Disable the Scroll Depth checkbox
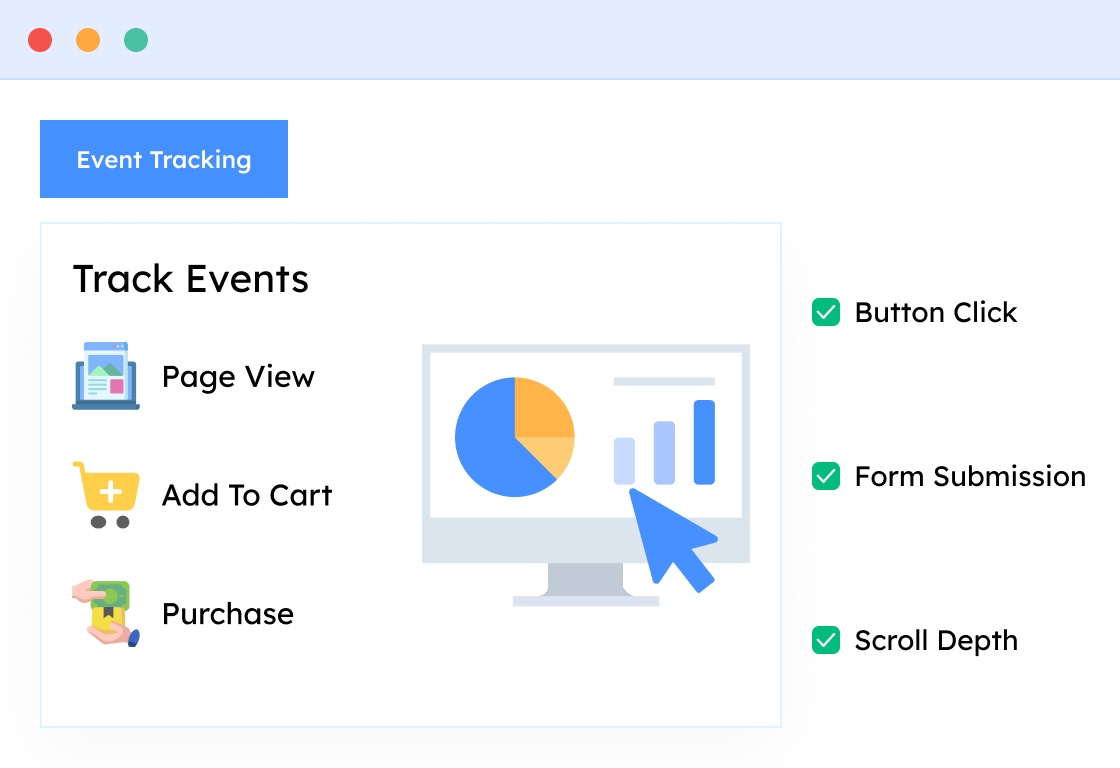 click(825, 641)
